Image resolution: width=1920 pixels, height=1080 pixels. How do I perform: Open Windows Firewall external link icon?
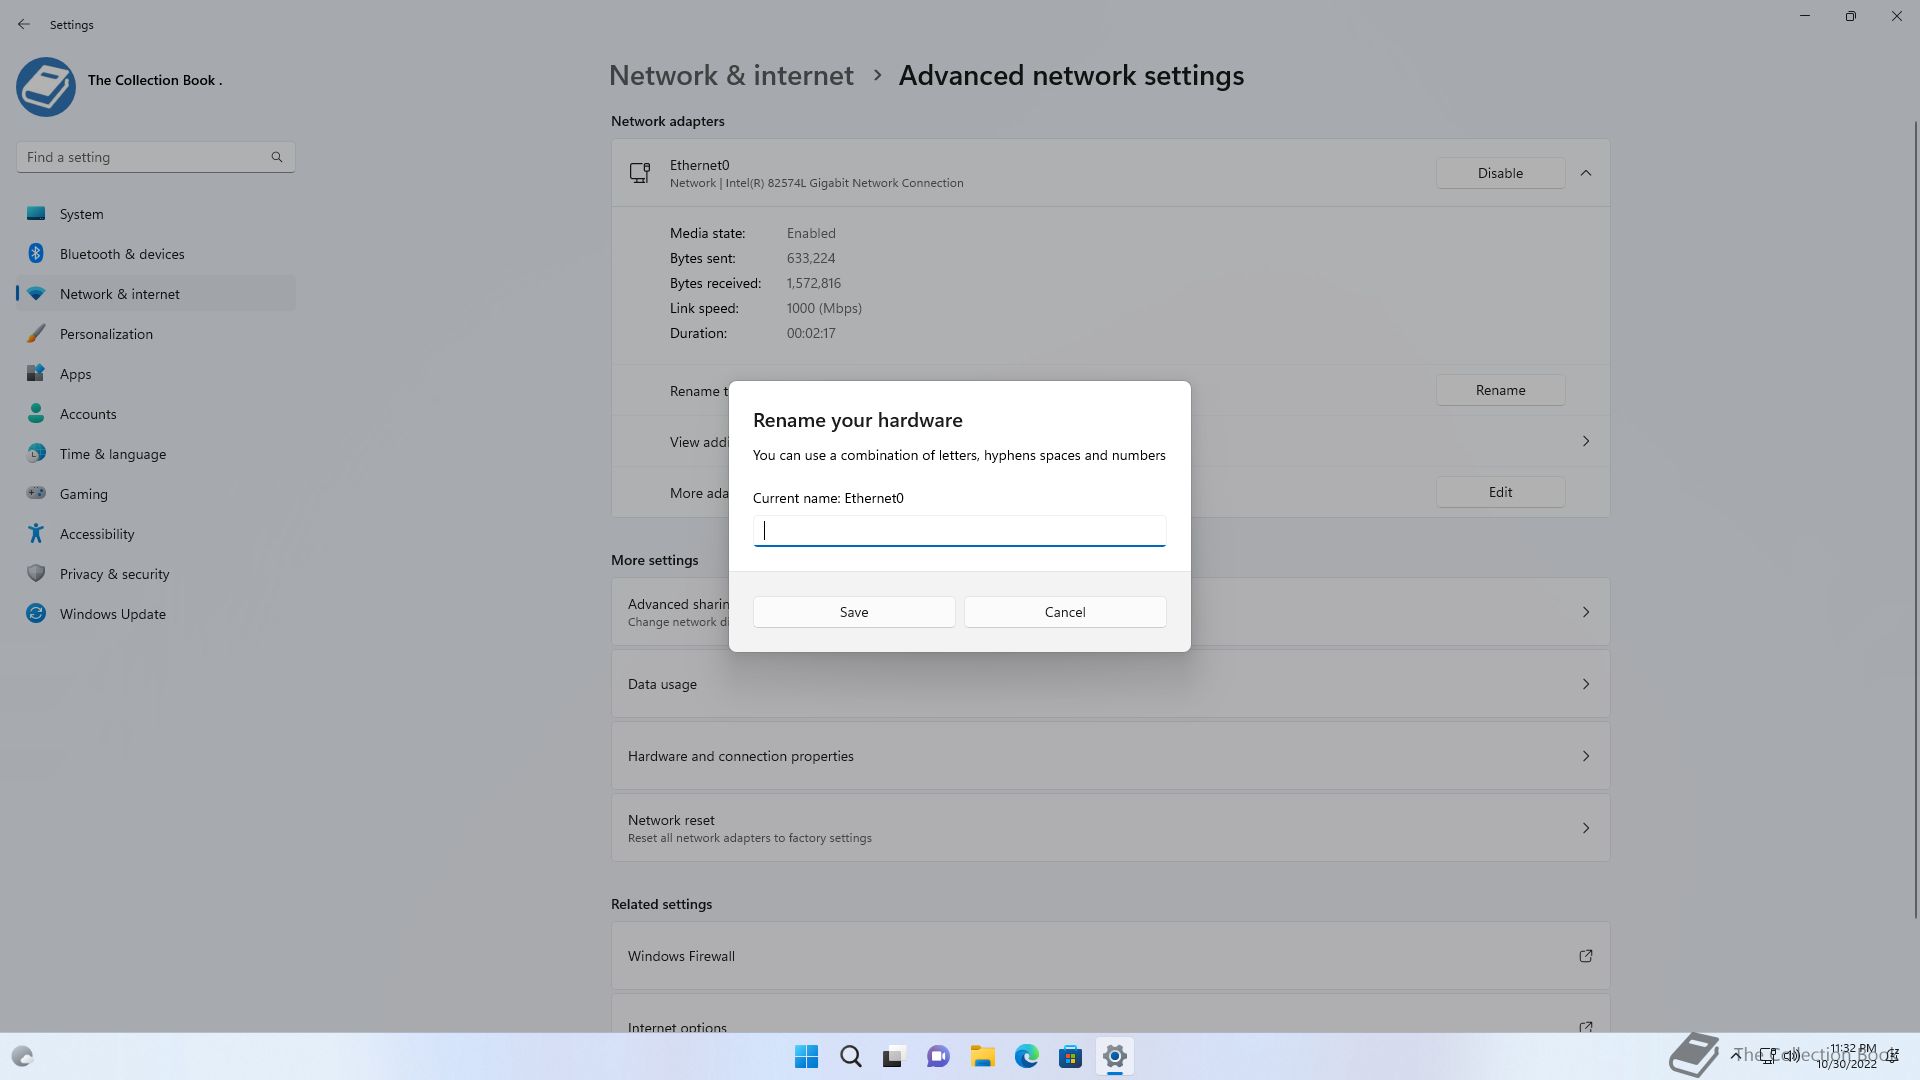click(x=1585, y=956)
